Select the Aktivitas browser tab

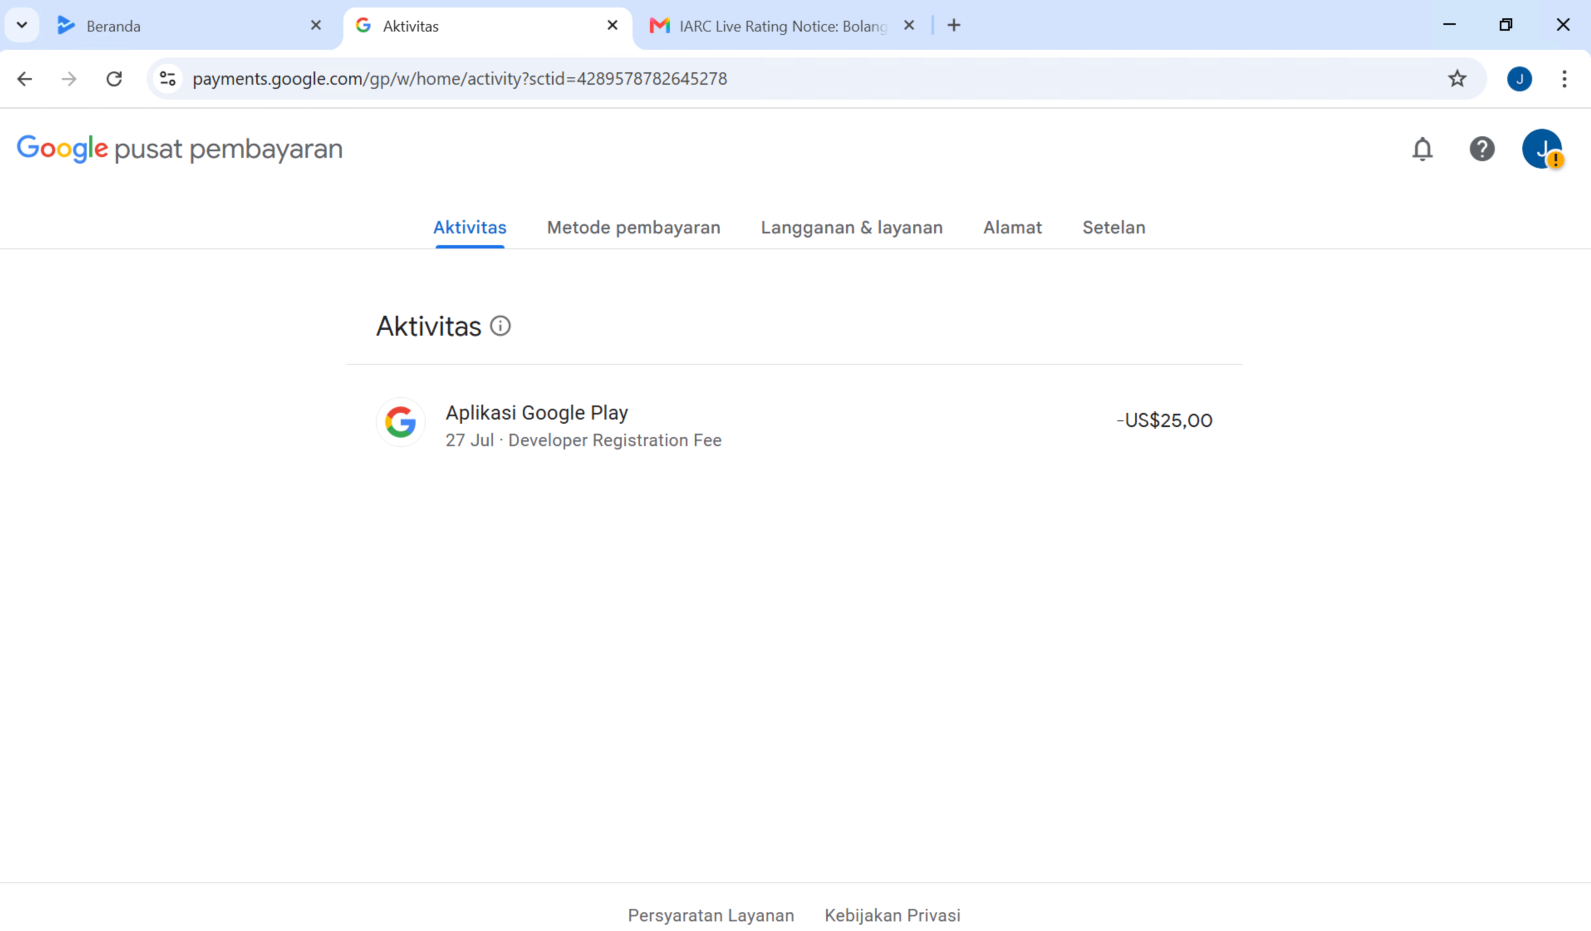(x=487, y=26)
